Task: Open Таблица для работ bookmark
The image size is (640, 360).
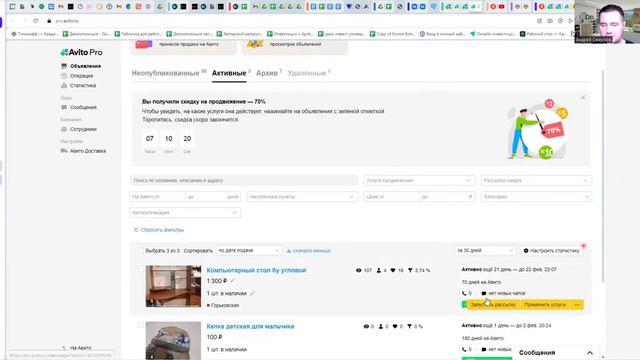Action: 139,34
